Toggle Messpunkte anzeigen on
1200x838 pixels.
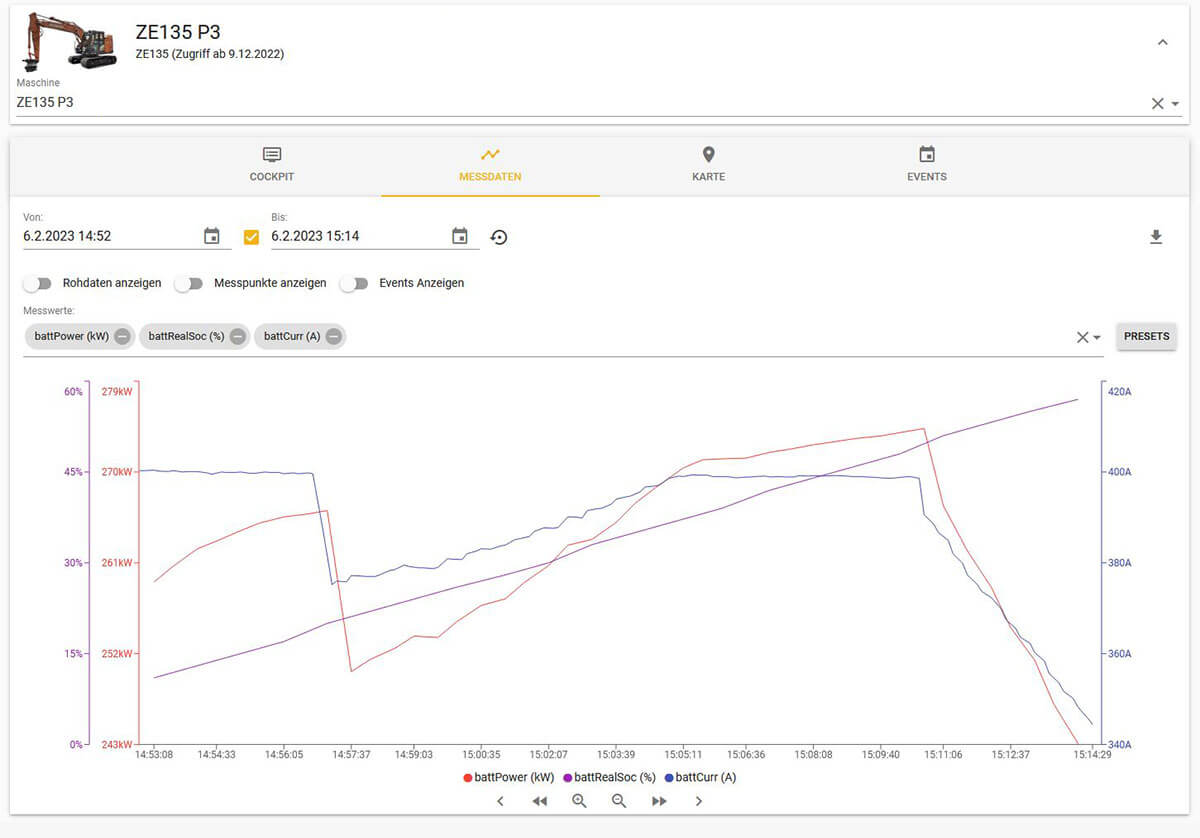[x=189, y=283]
